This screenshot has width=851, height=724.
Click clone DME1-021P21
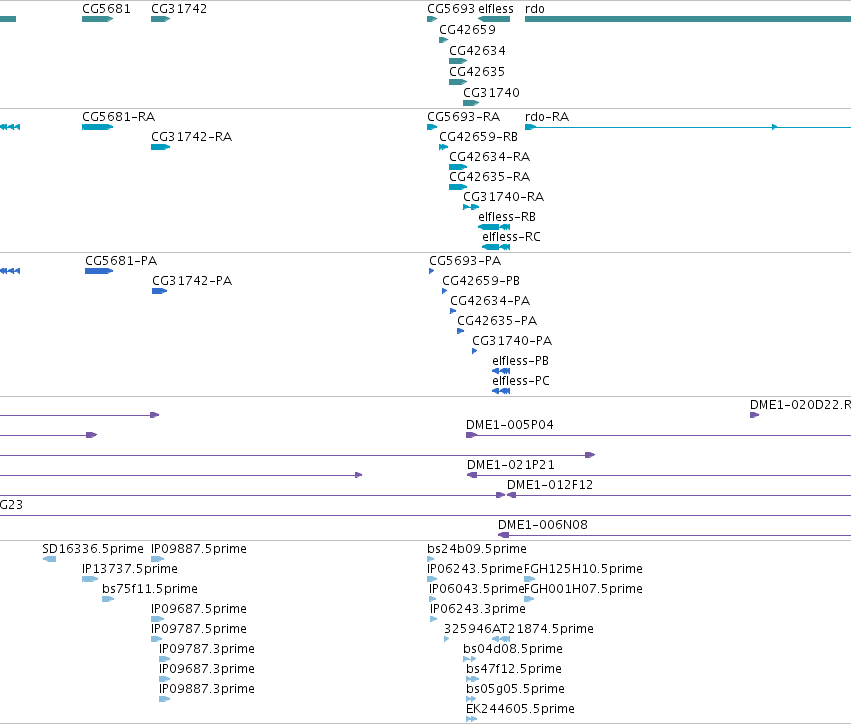click(x=511, y=466)
